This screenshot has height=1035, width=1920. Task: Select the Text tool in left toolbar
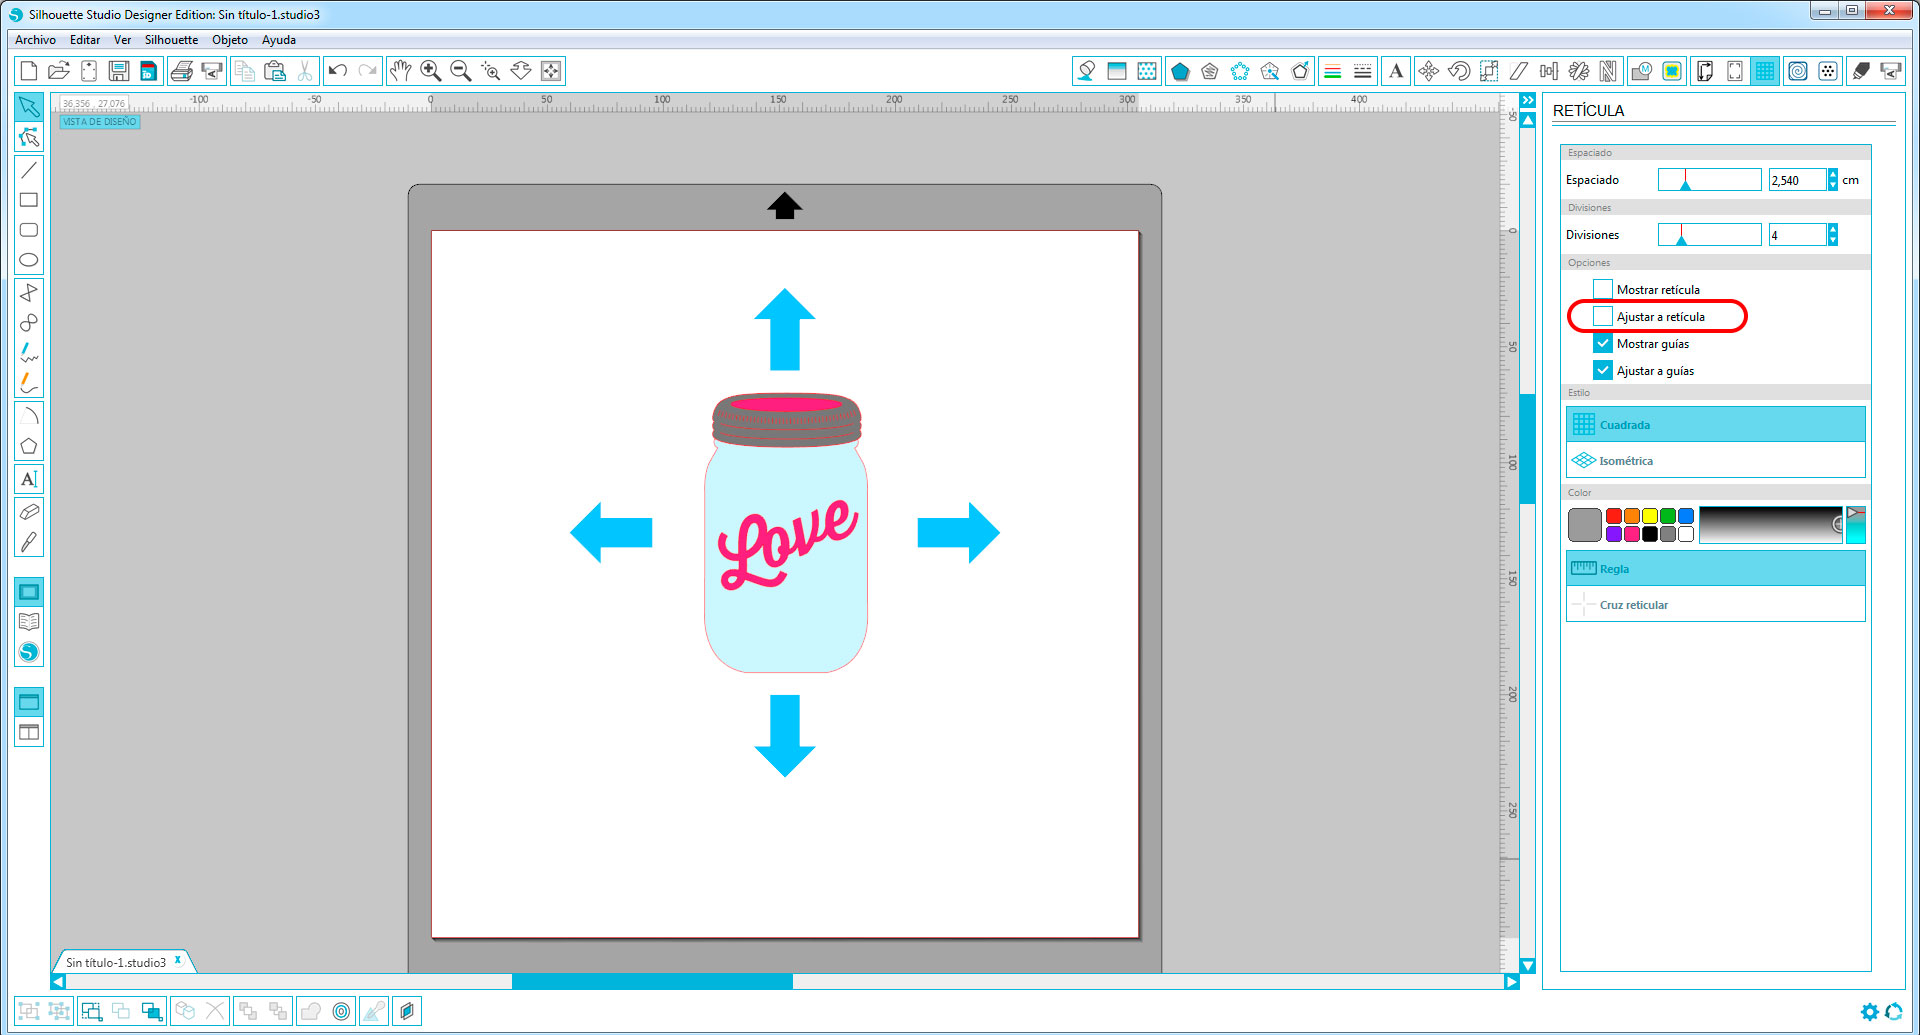(29, 479)
